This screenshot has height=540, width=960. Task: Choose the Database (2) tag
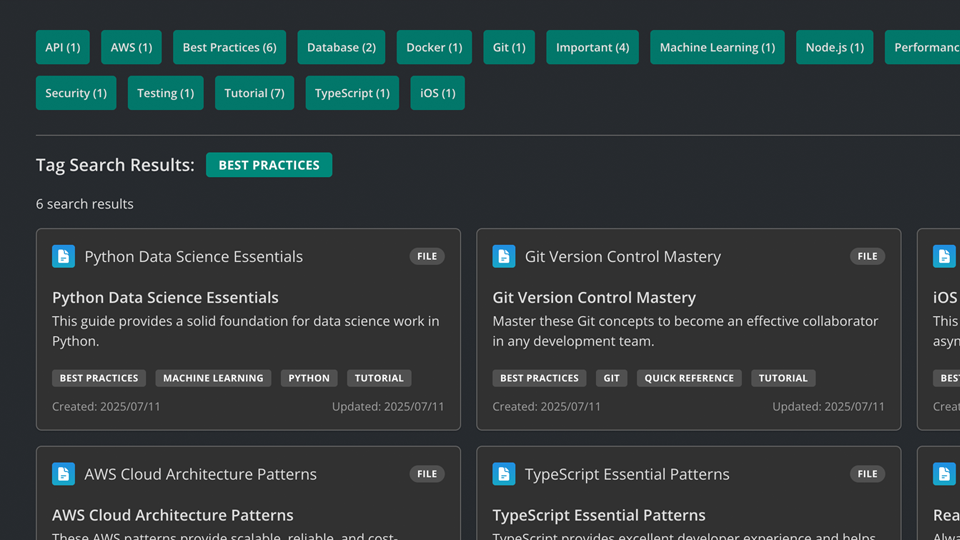341,47
